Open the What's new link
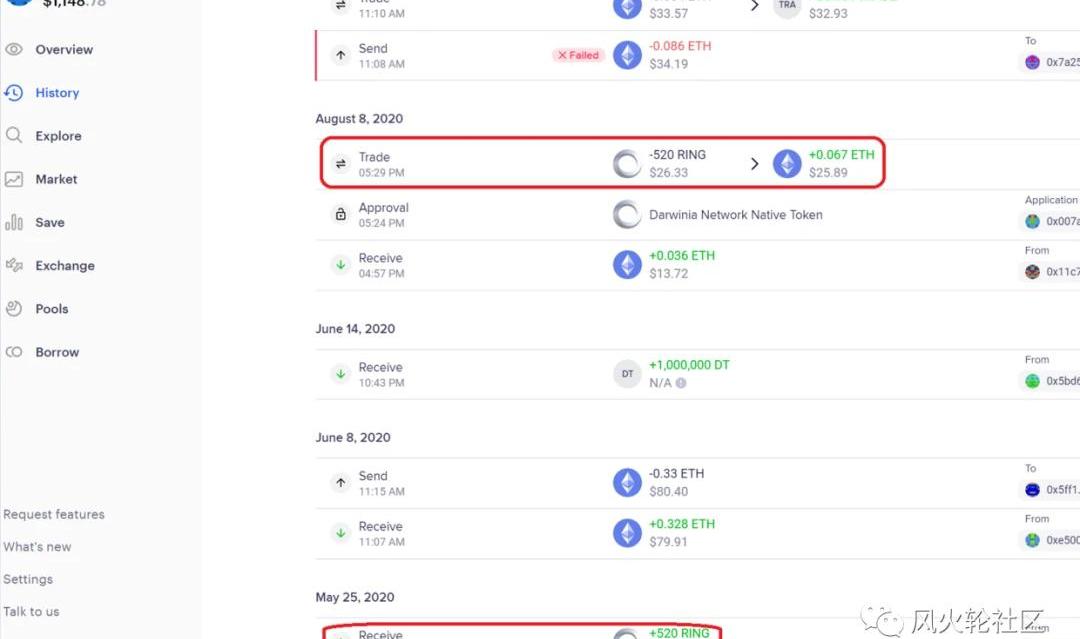Image resolution: width=1080 pixels, height=639 pixels. 37,547
